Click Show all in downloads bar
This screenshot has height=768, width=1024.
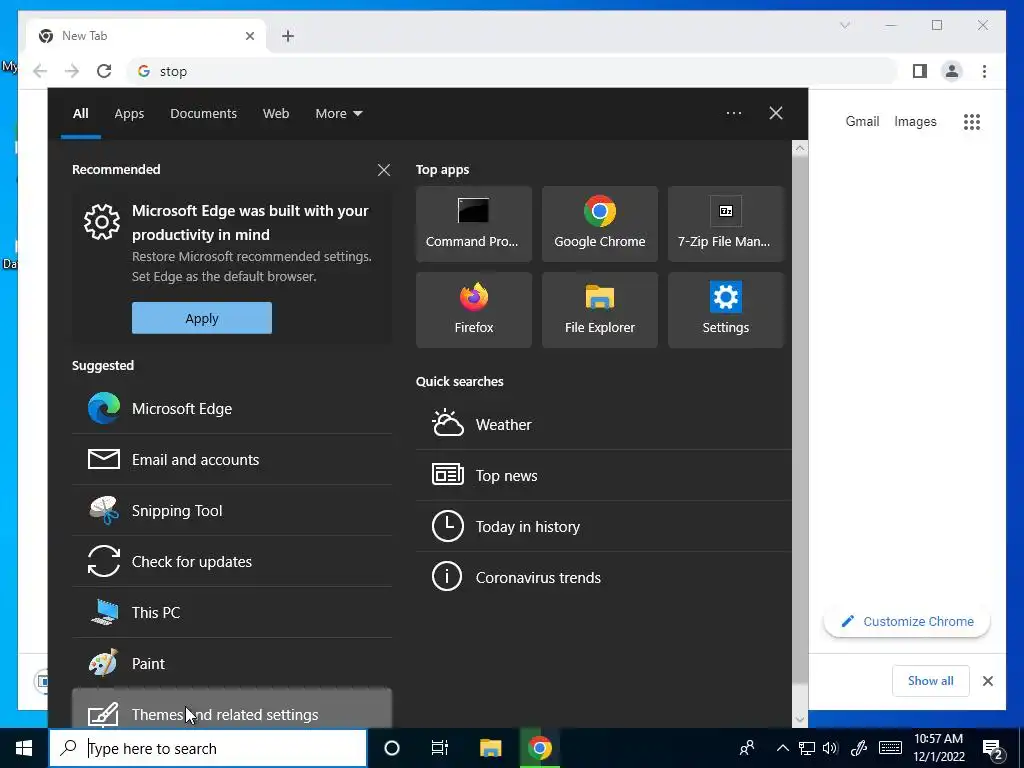click(x=931, y=681)
